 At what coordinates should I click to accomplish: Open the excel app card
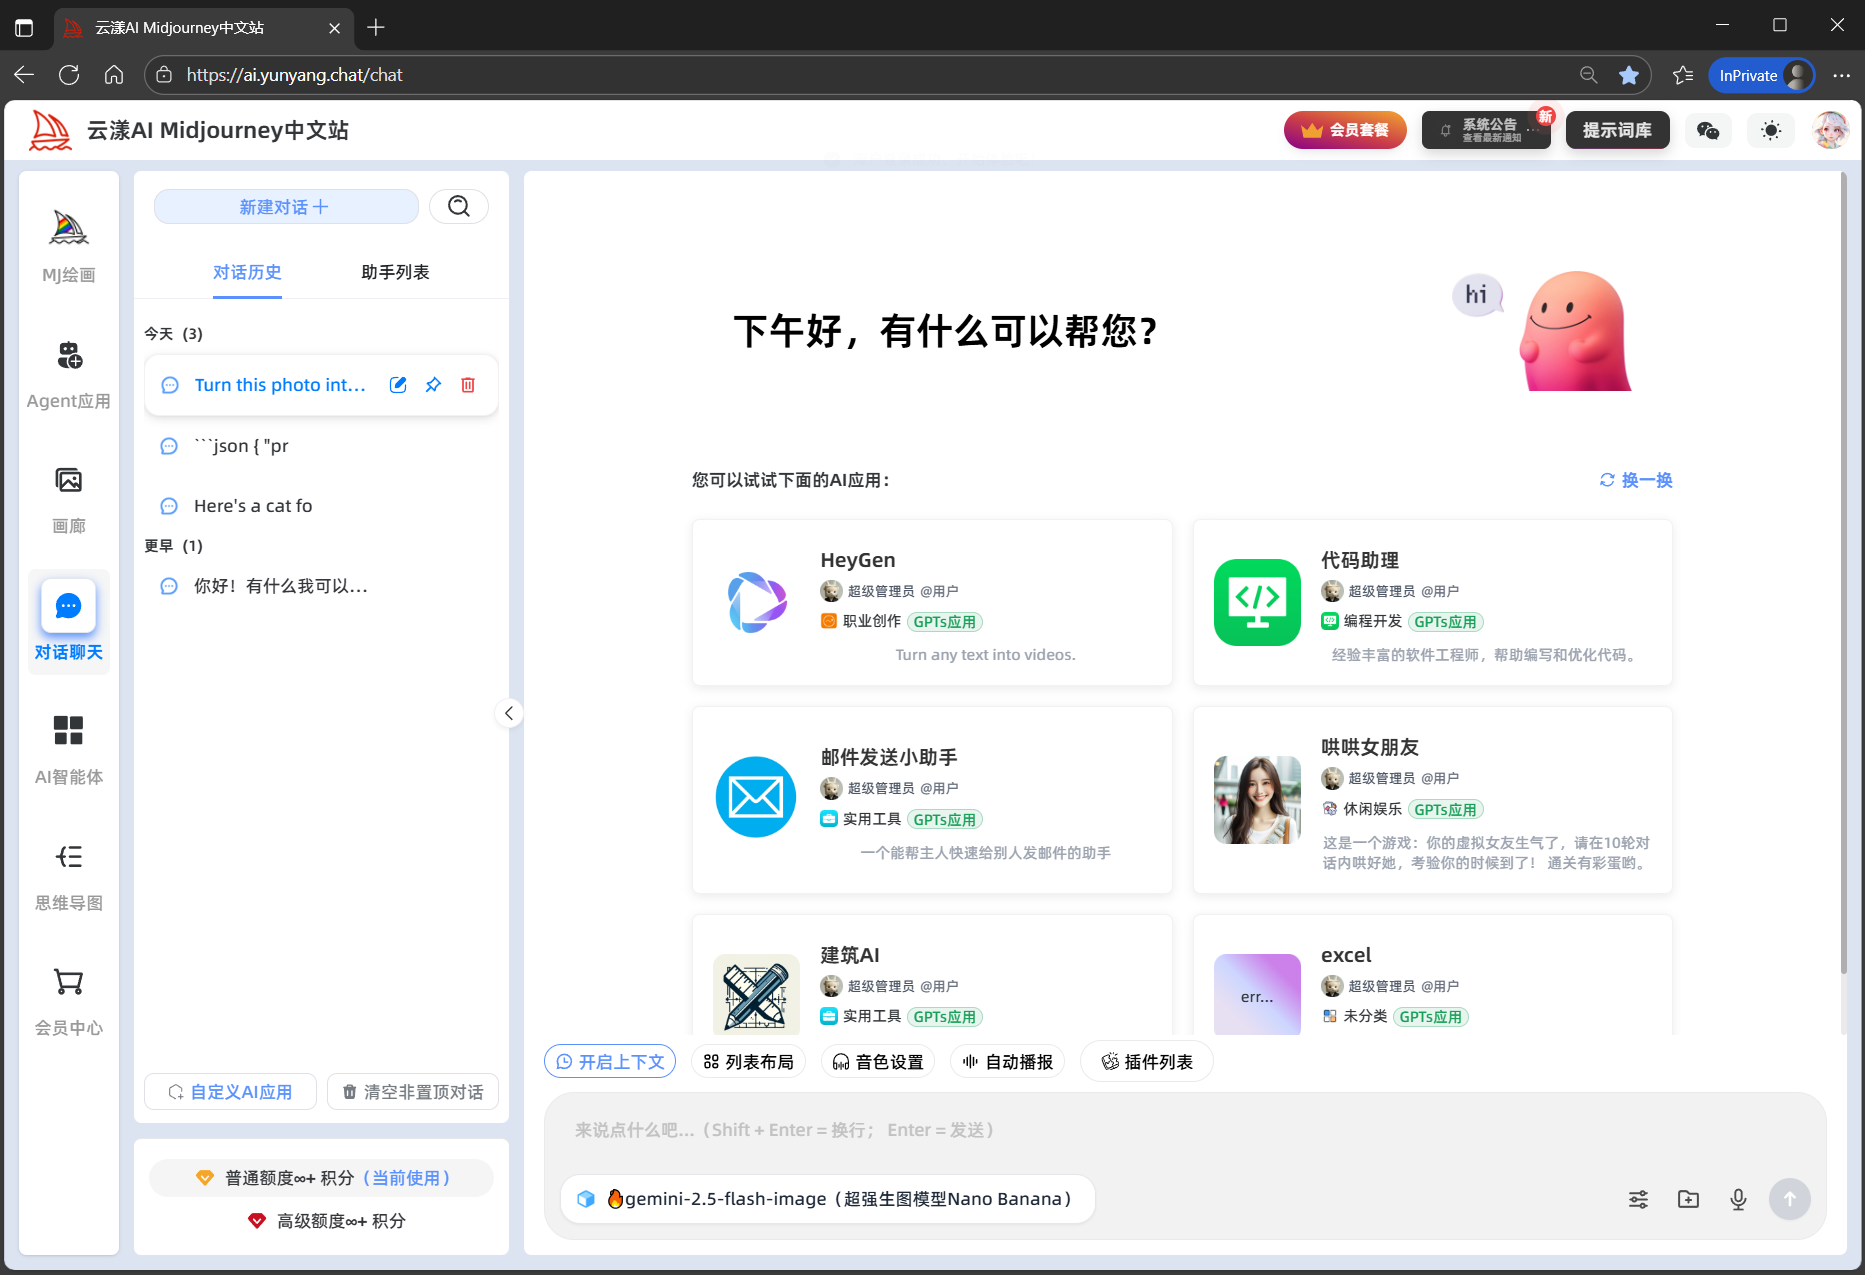tap(1432, 976)
